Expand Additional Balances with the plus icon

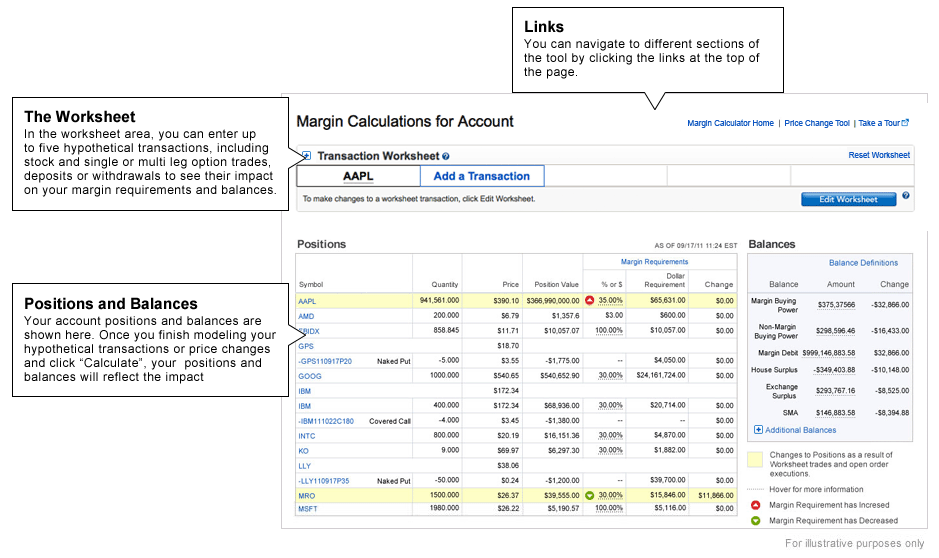[x=759, y=430]
